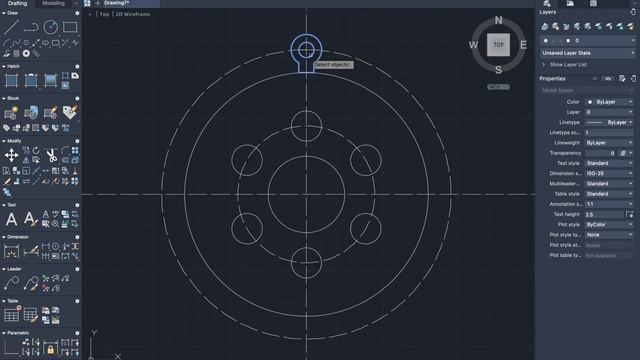Select the Drawing7 file tab
Image resolution: width=640 pixels, height=360 pixels.
(116, 3)
